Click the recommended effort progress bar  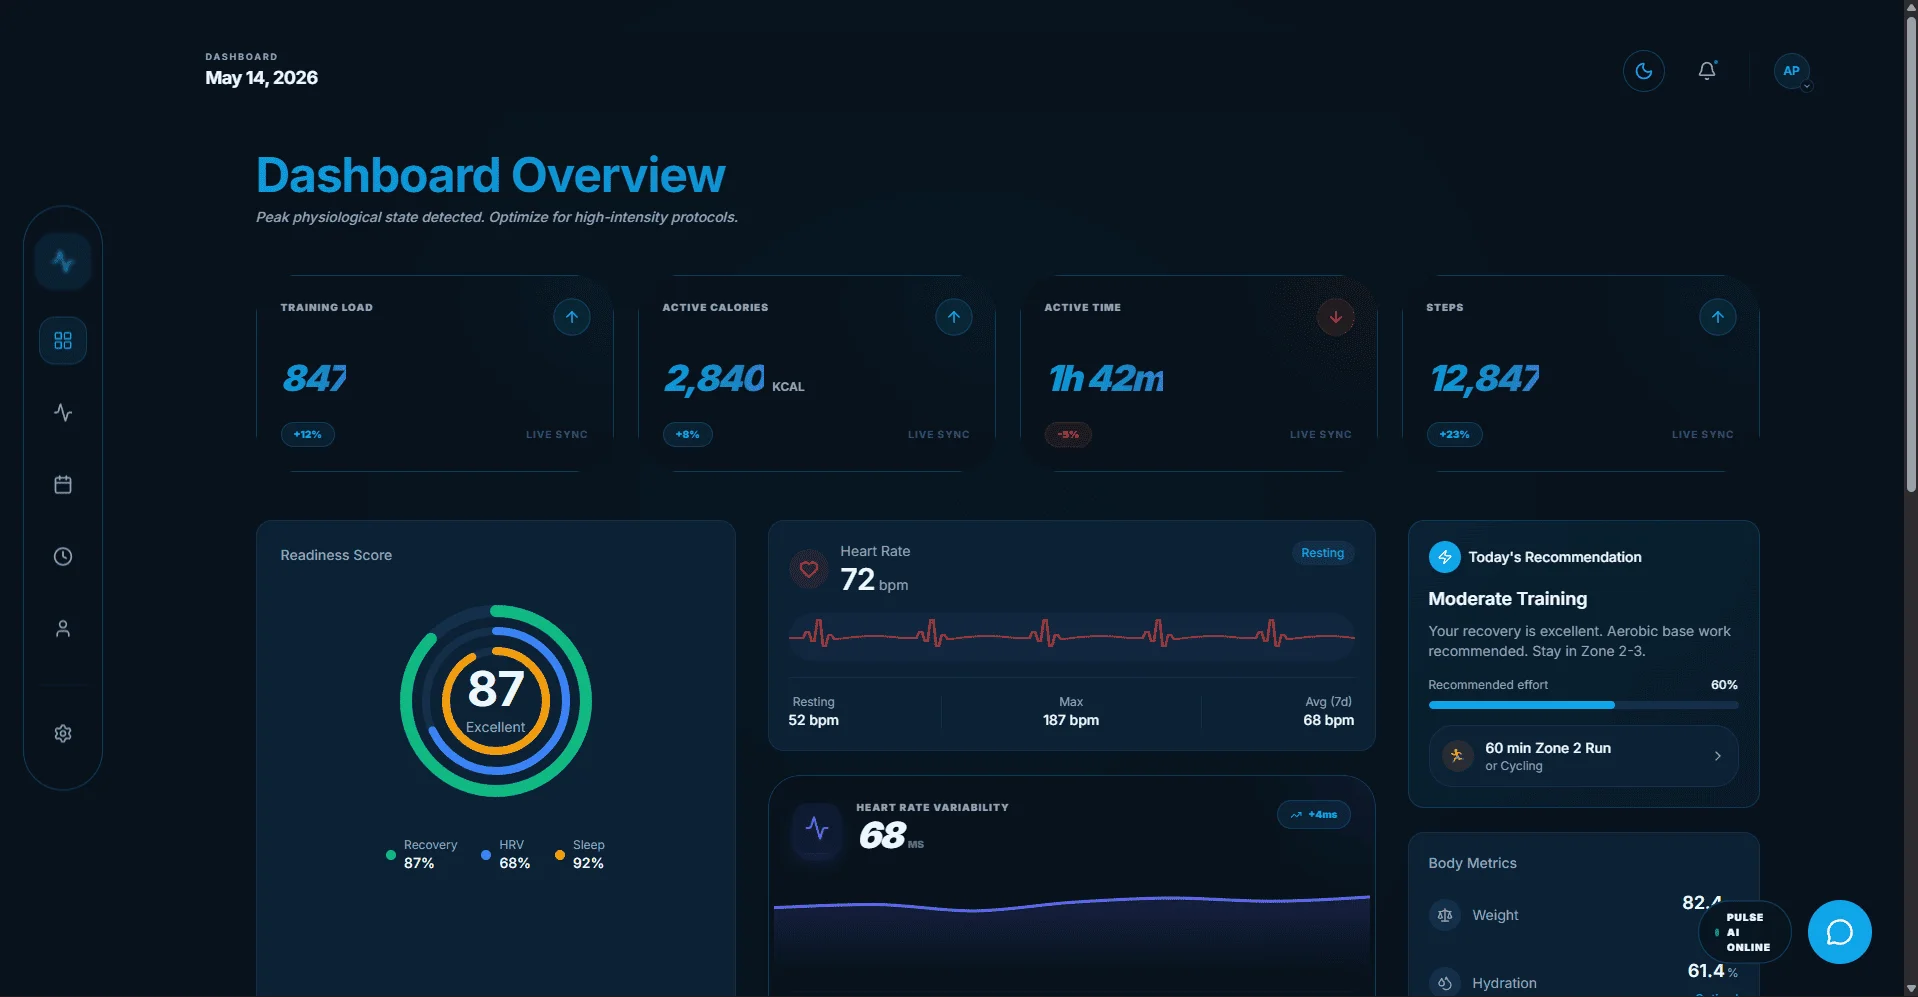pyautogui.click(x=1583, y=705)
